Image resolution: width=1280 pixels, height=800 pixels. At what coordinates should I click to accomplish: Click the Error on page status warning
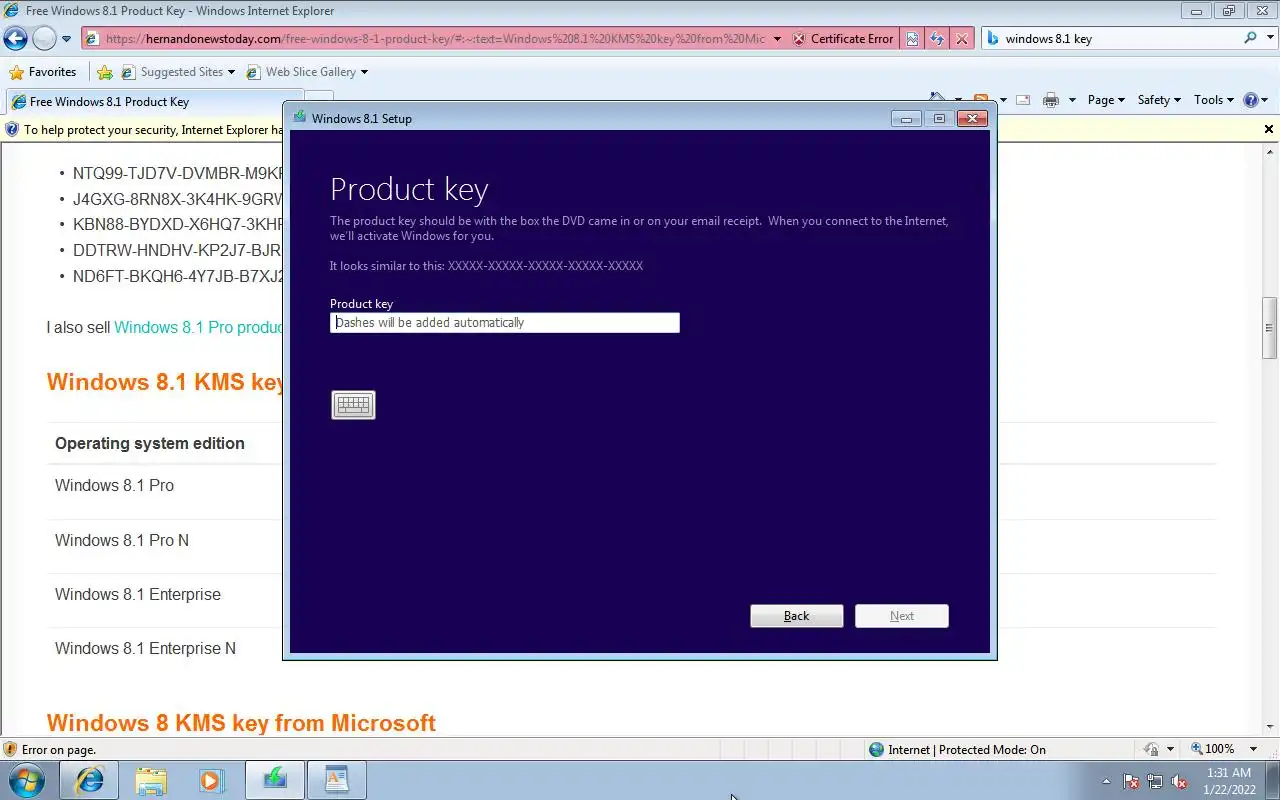pos(50,749)
